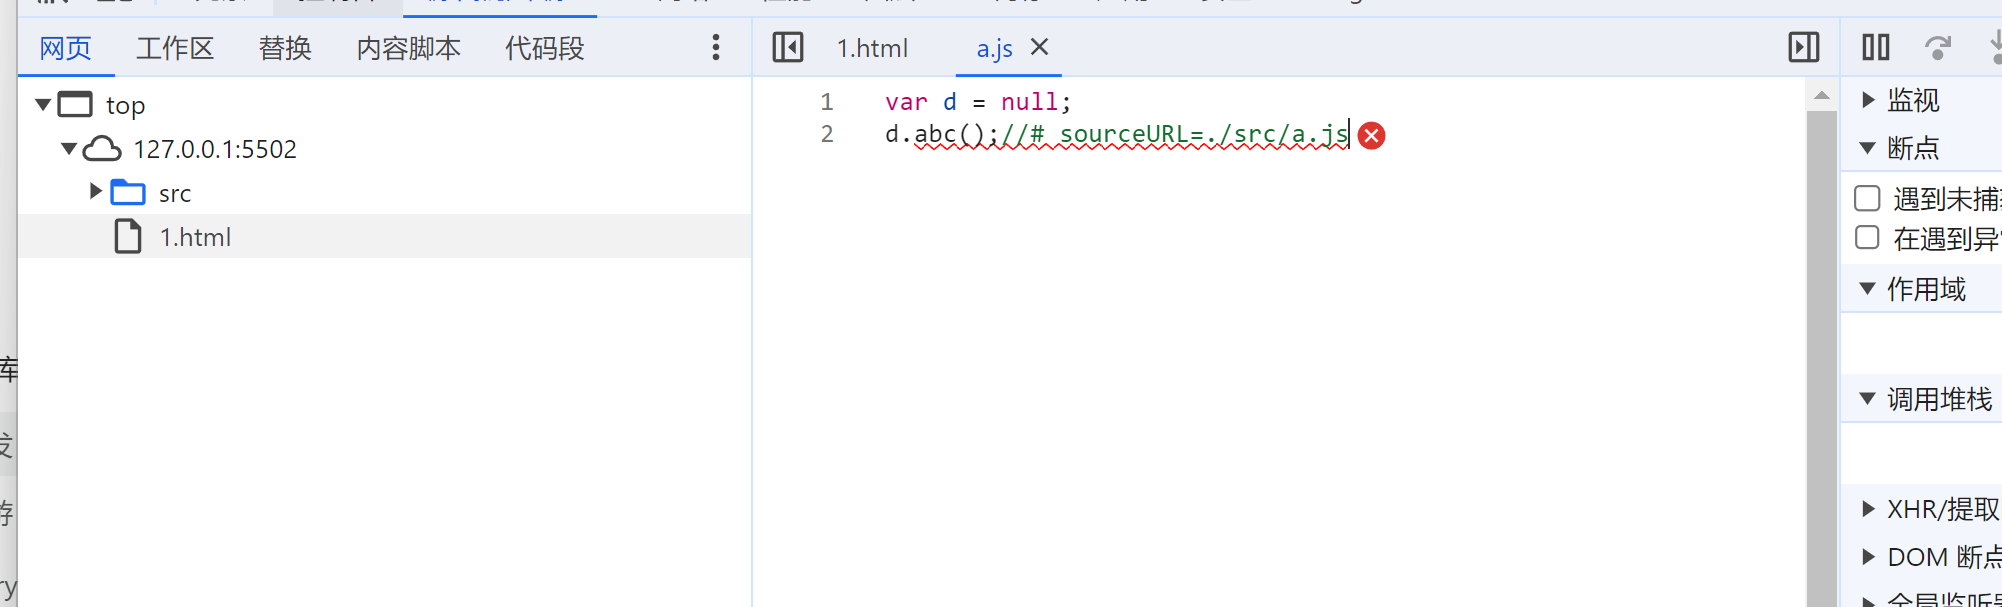Open the three-dot more options menu
This screenshot has width=2002, height=607.
tap(716, 47)
